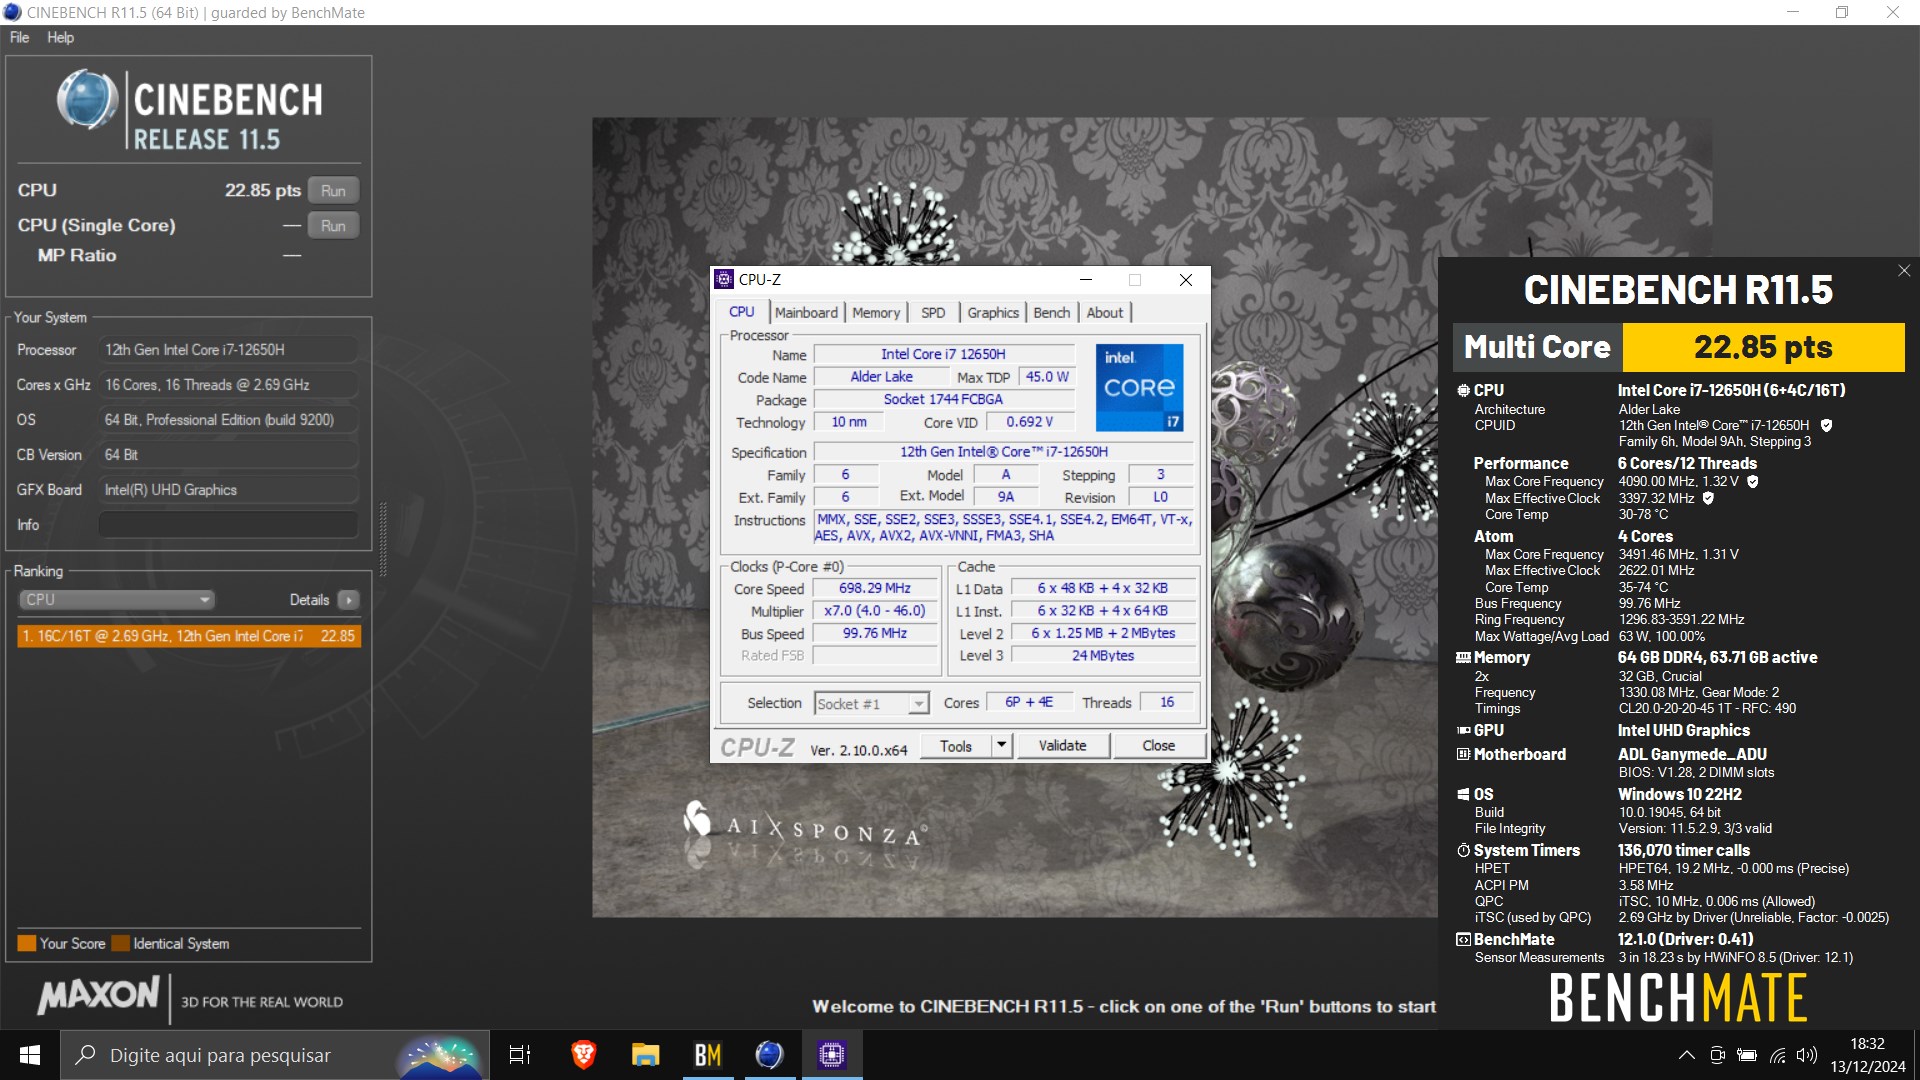Screen dimensions: 1920x1080
Task: Click the Close button in CPU-Z
Action: [x=1158, y=746]
